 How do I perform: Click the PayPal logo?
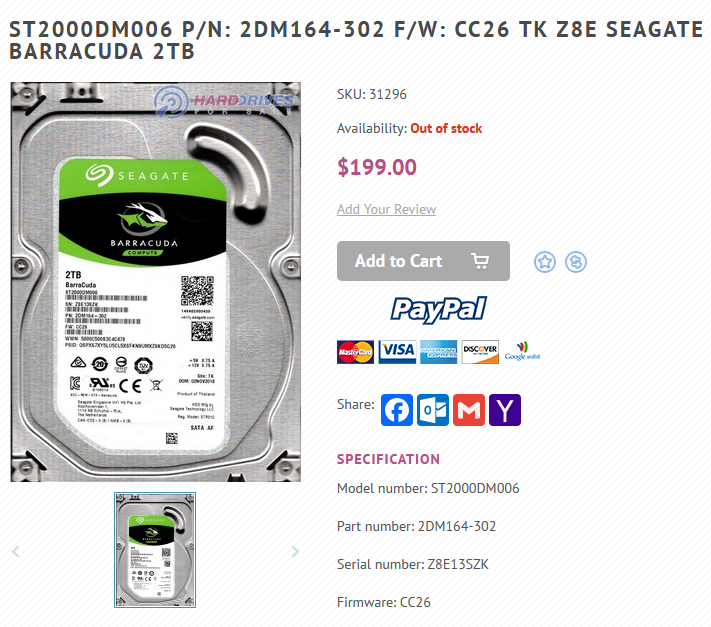coord(438,310)
